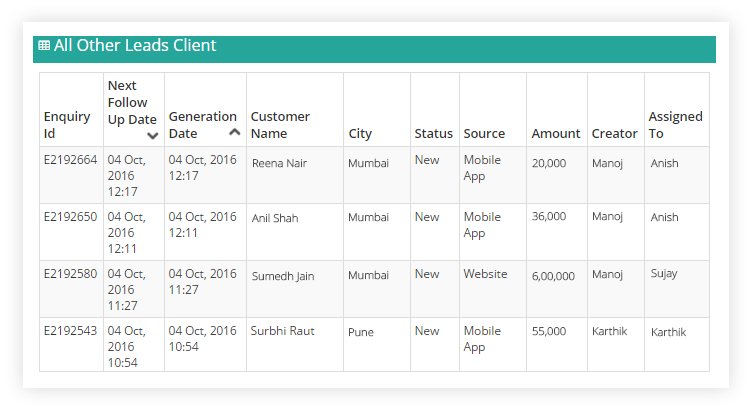Click the table grid icon beside title
This screenshot has width=750, height=409.
[x=44, y=45]
